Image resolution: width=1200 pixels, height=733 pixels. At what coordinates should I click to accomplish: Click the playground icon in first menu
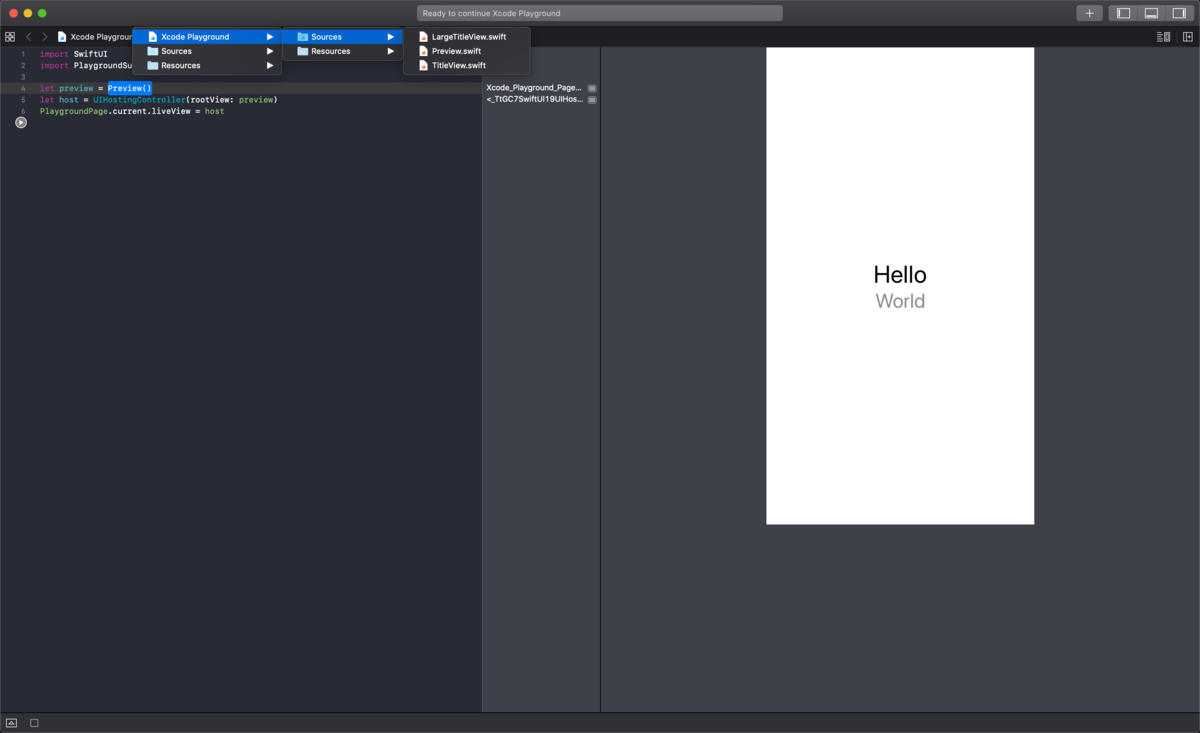tap(153, 37)
